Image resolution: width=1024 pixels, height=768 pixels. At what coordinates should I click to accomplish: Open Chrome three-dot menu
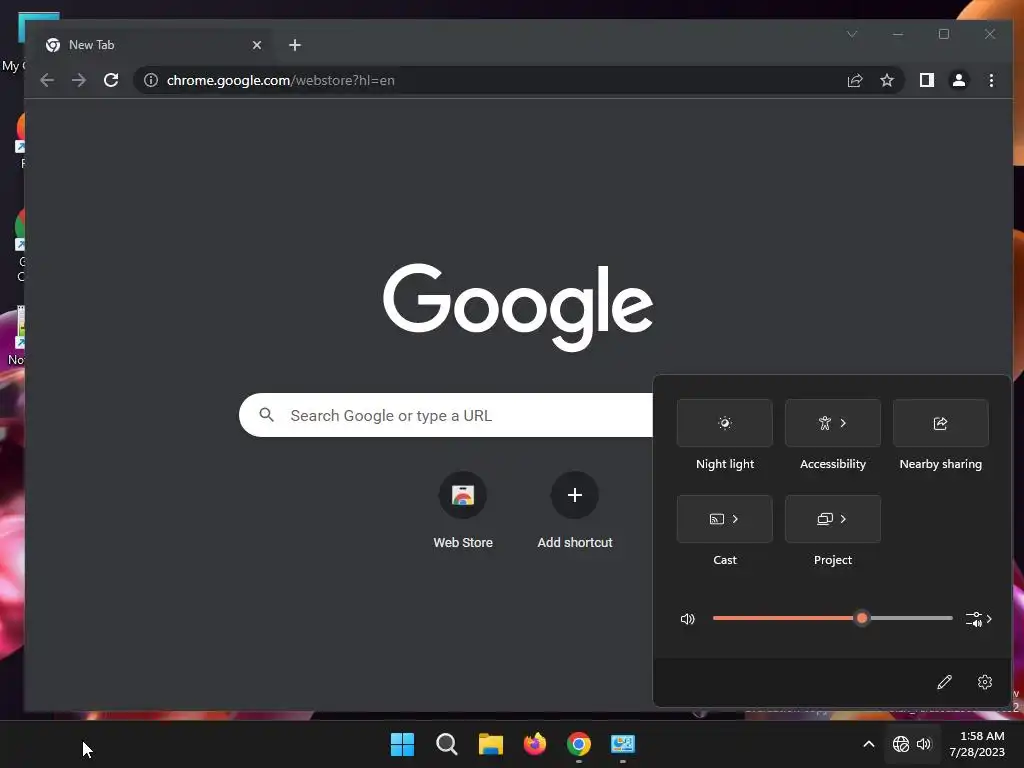point(991,80)
